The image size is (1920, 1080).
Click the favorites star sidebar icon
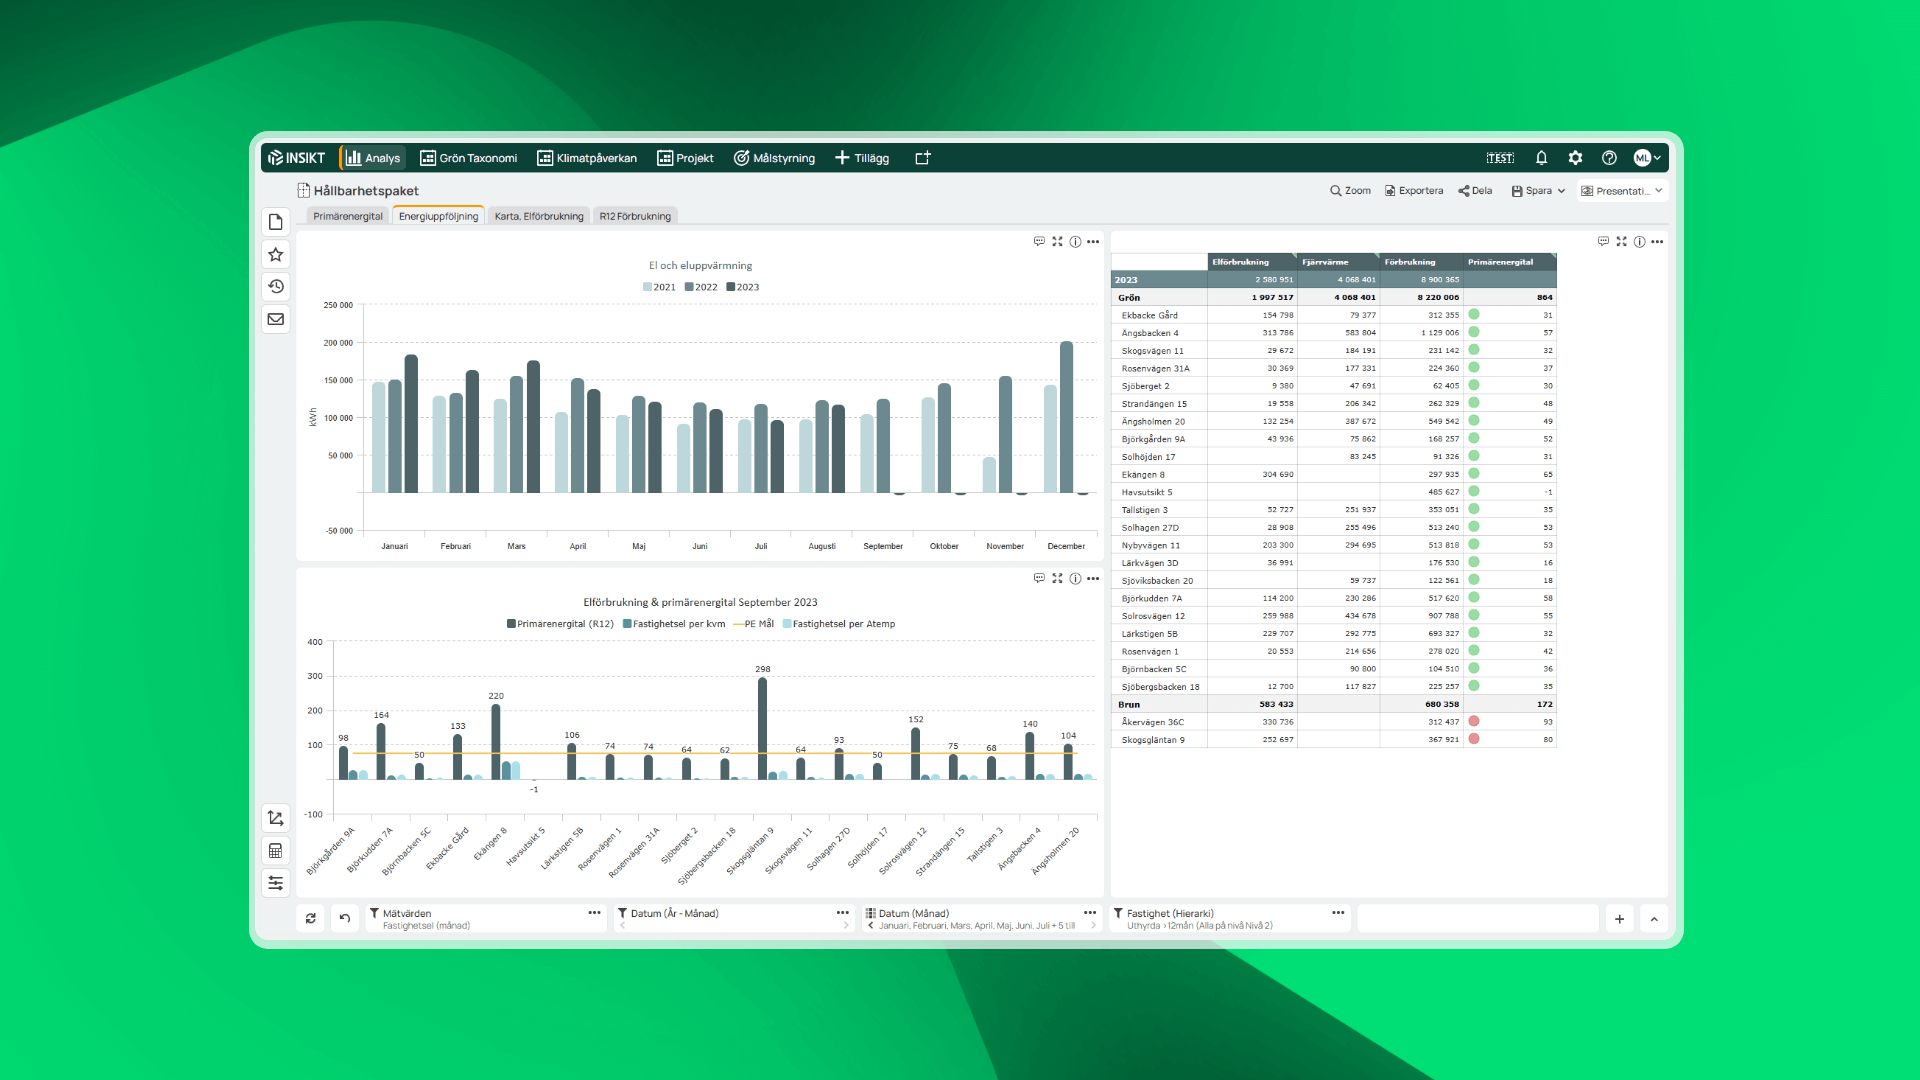point(276,254)
